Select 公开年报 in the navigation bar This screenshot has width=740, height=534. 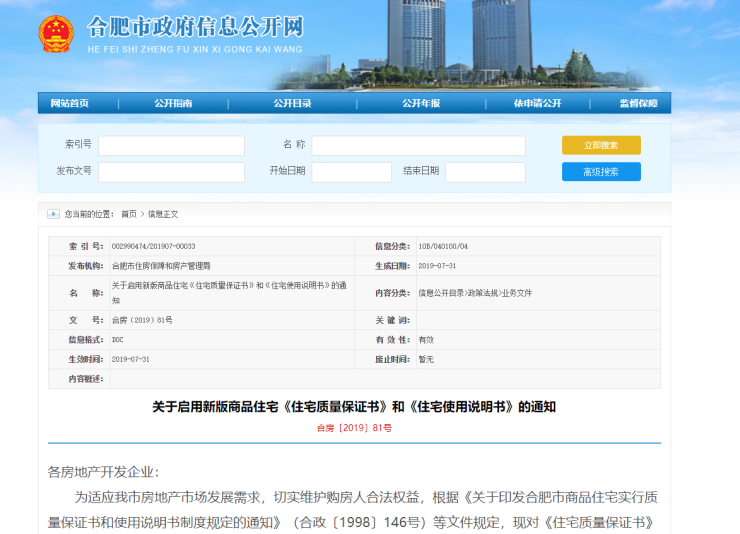click(x=420, y=103)
